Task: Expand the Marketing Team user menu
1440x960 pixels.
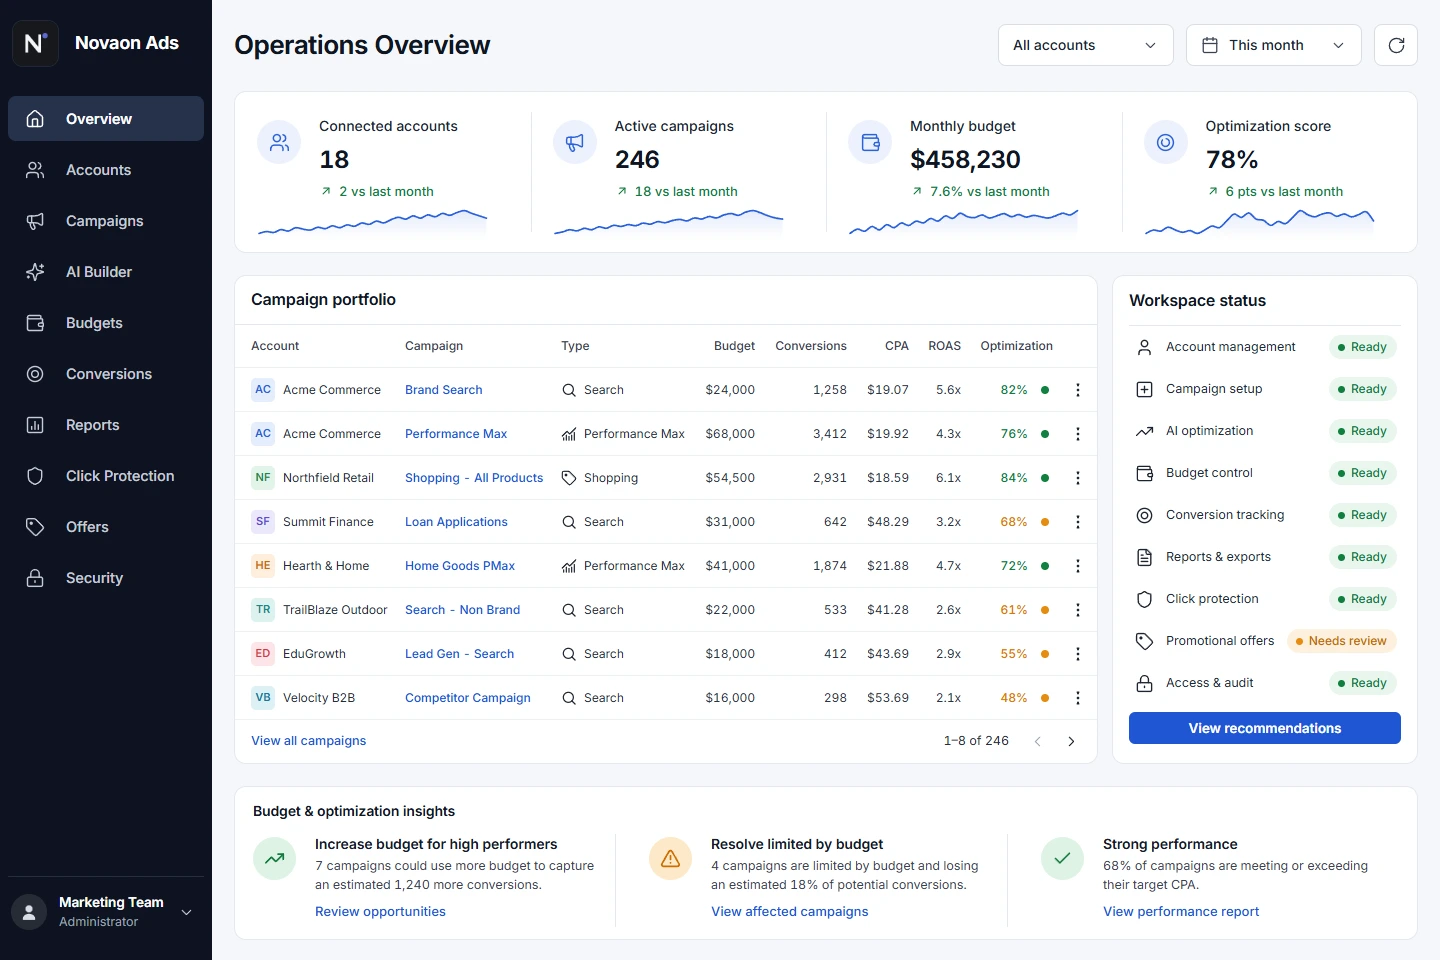Action: pos(106,911)
